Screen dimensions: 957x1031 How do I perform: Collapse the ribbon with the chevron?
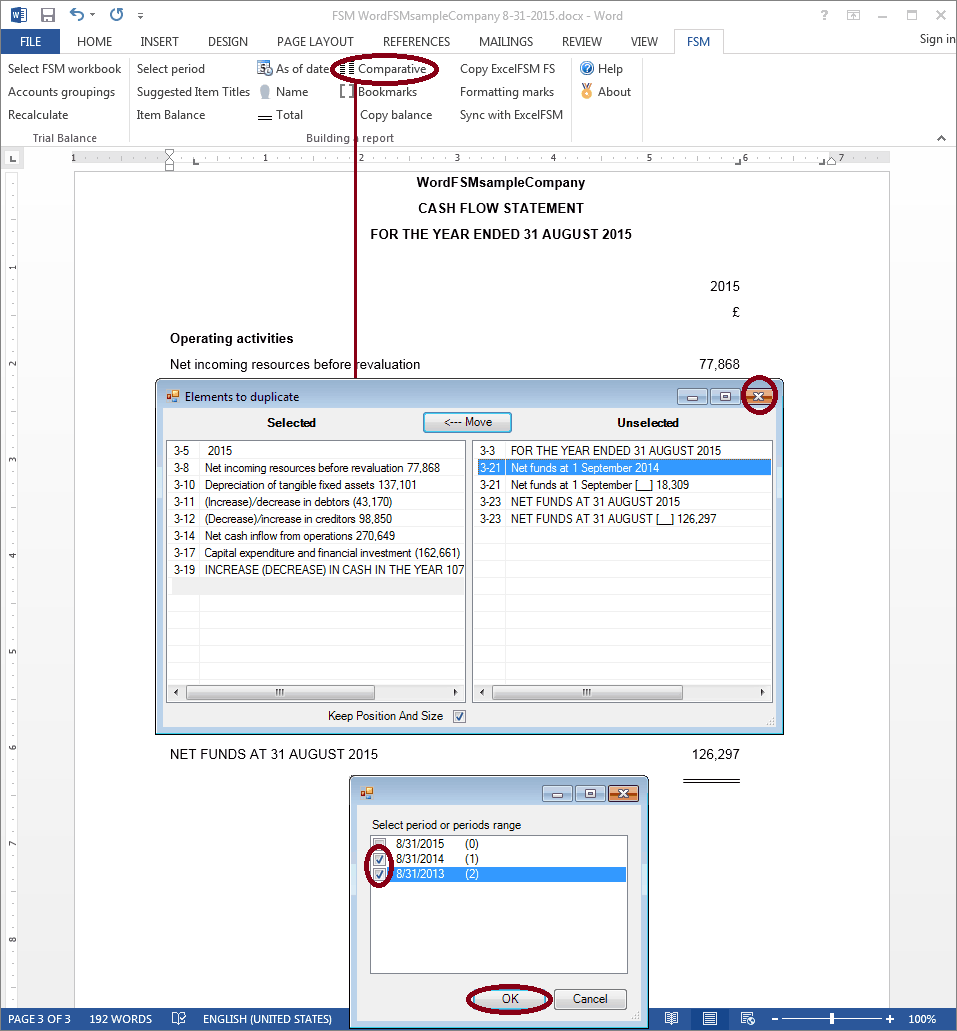click(941, 138)
